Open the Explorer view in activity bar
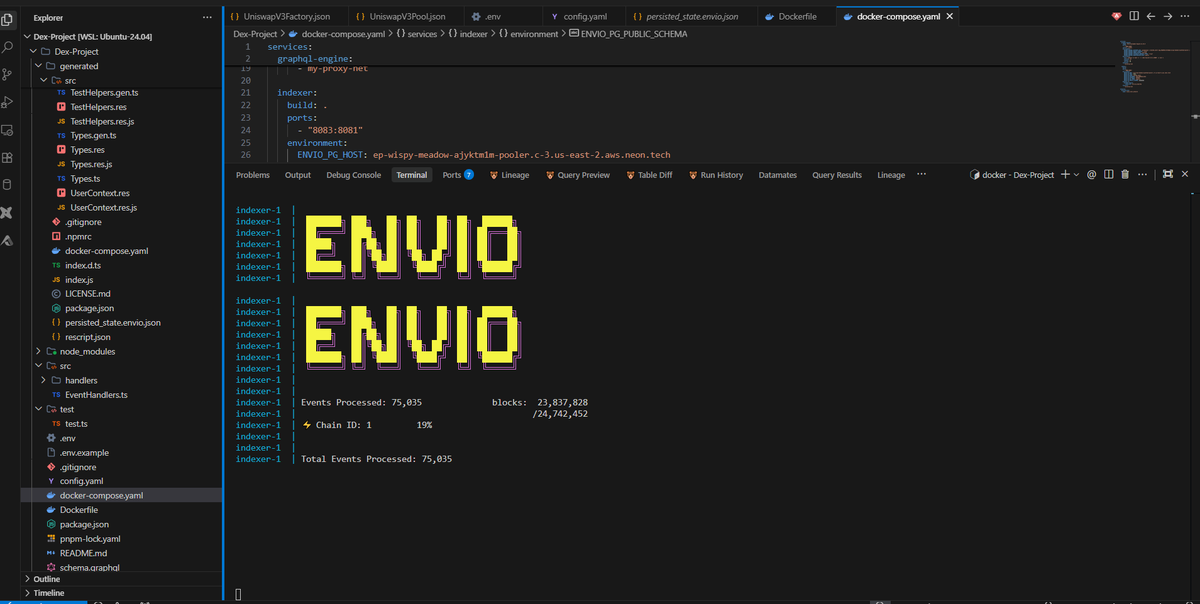The width and height of the screenshot is (1200, 604). pyautogui.click(x=8, y=18)
